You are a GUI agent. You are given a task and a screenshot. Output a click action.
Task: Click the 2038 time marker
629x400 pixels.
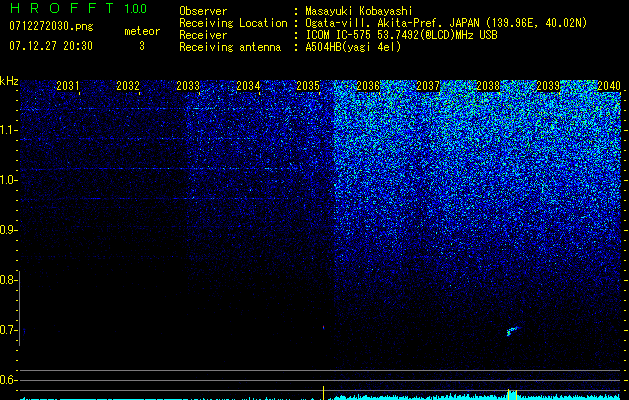[x=488, y=85]
